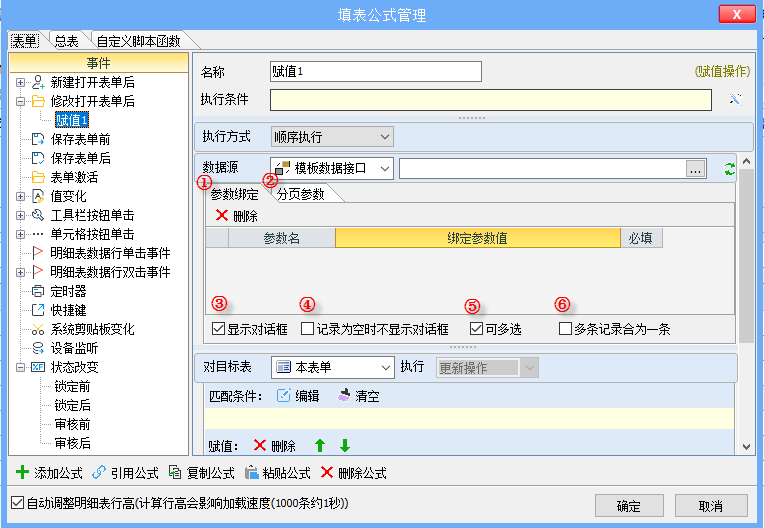Select the 赋值1 tree item

click(x=72, y=120)
